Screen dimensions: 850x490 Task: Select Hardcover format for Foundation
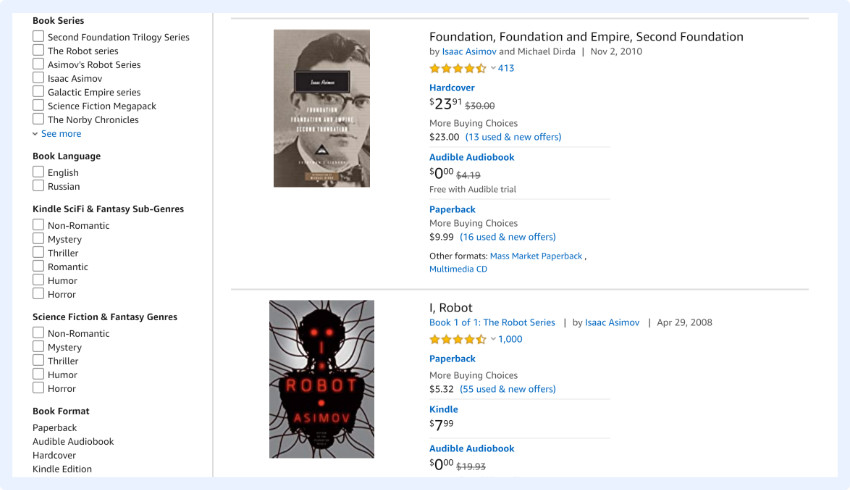pos(452,88)
